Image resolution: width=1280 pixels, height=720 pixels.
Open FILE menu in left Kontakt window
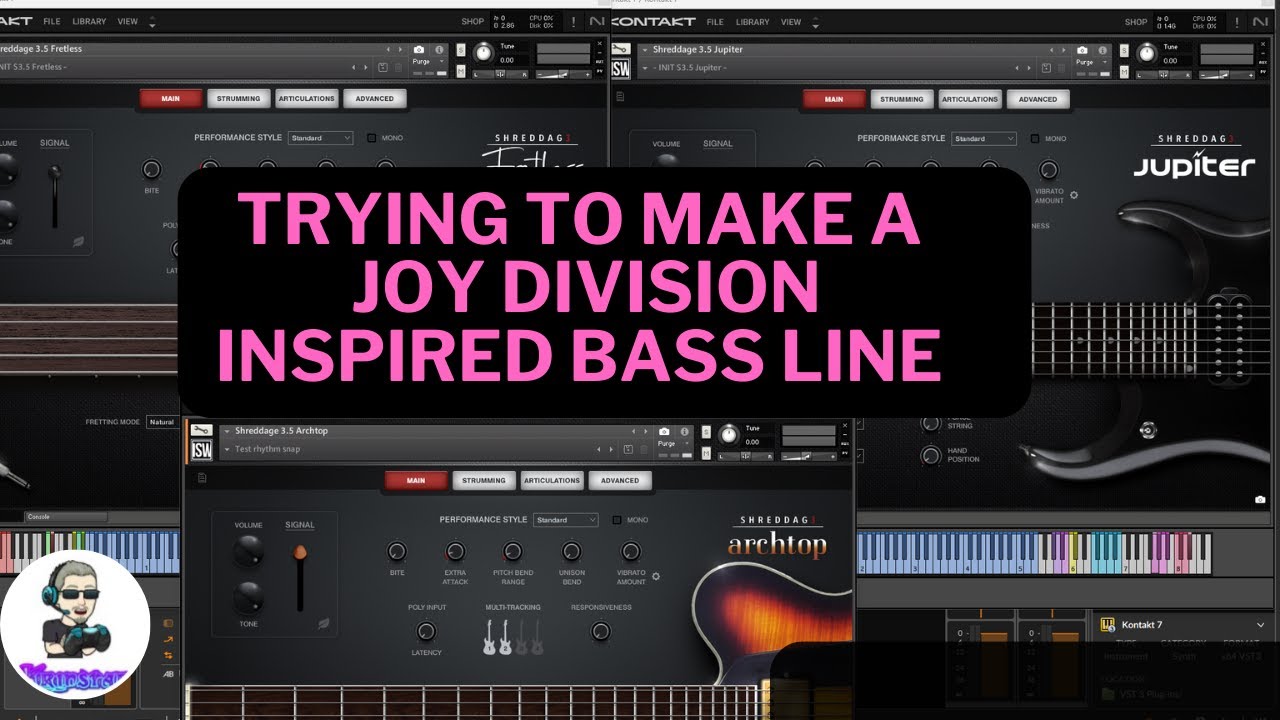tap(51, 21)
